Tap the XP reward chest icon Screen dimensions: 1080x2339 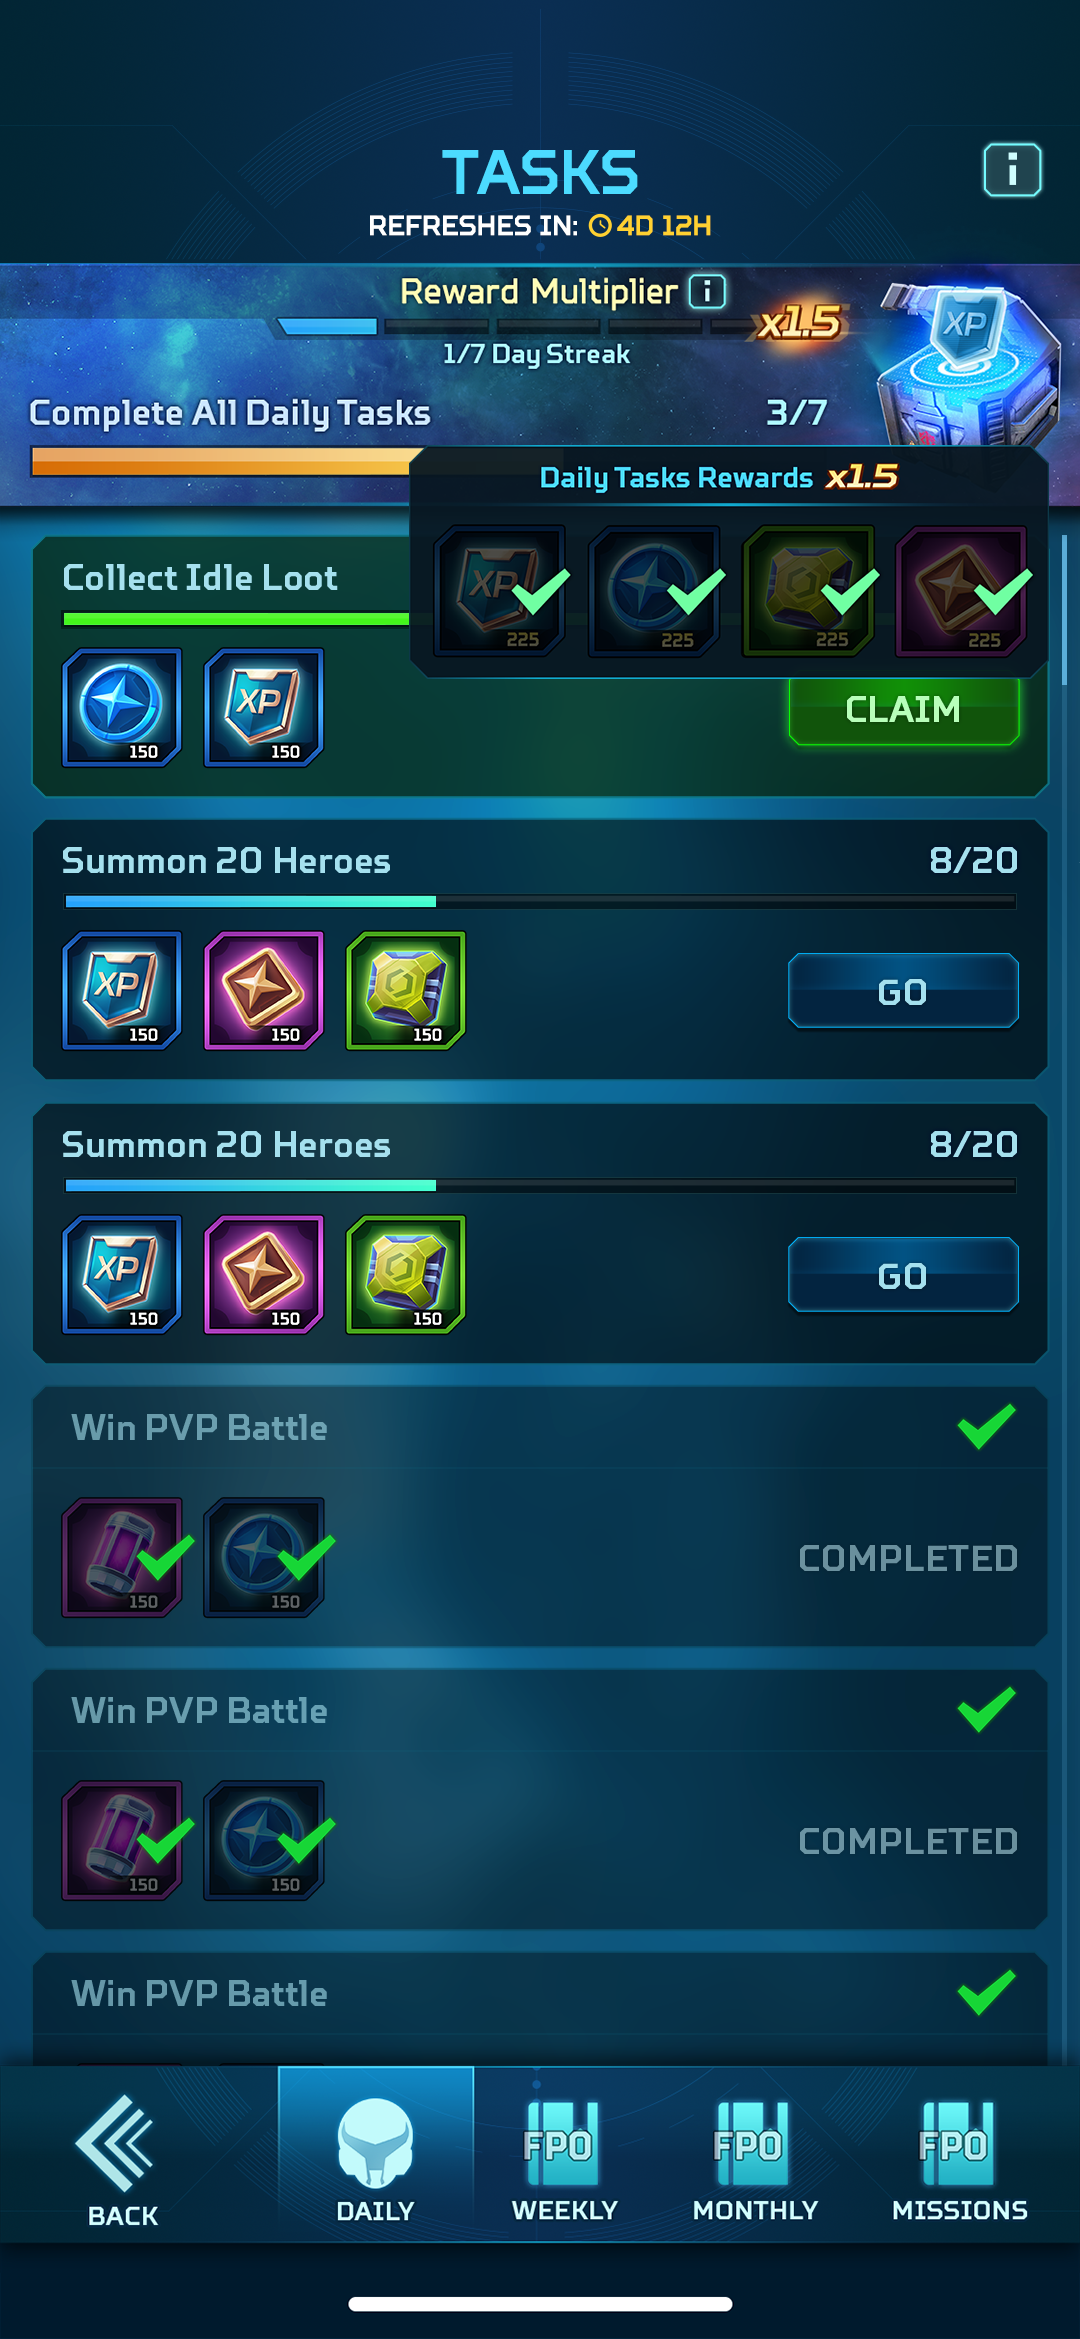pos(965,365)
